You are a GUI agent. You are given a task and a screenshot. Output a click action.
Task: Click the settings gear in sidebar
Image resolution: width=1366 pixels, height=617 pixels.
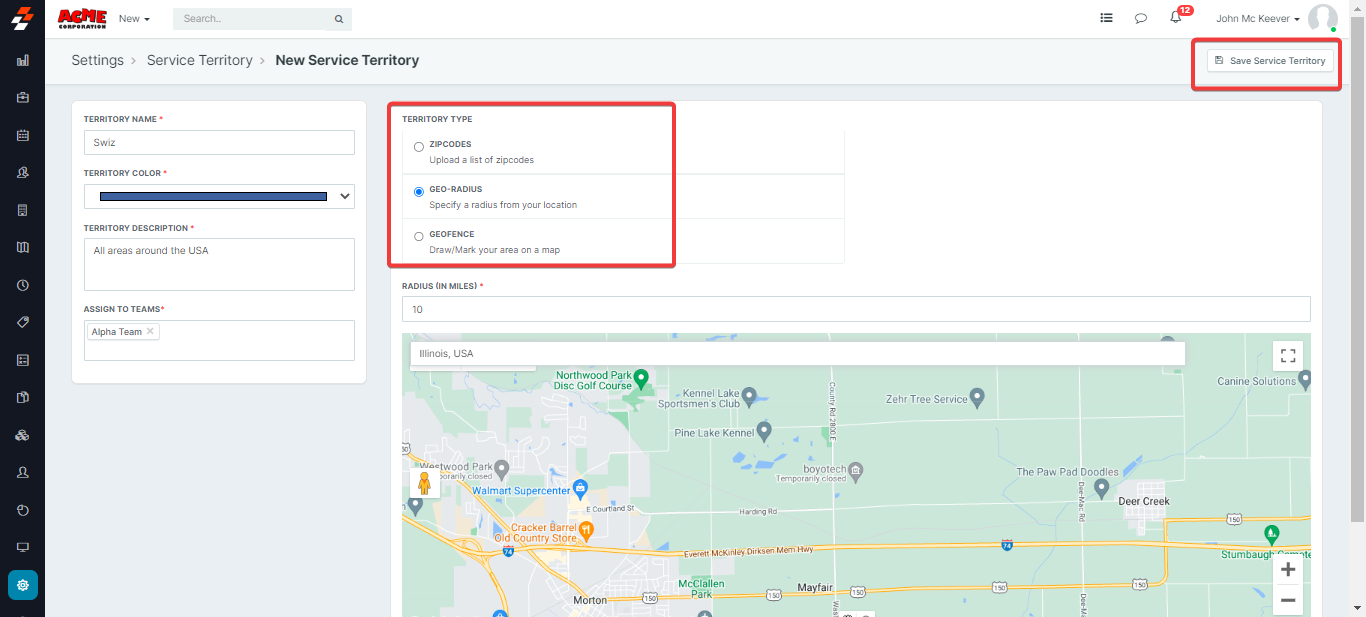coord(23,585)
